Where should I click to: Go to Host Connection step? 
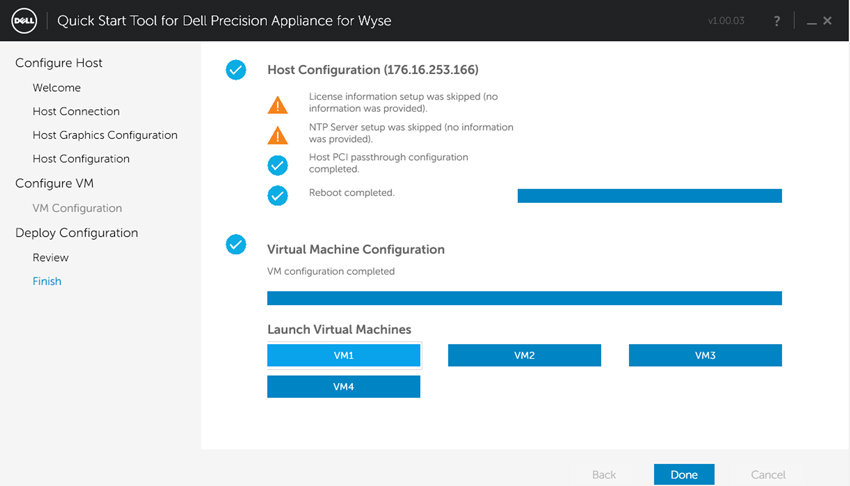76,112
